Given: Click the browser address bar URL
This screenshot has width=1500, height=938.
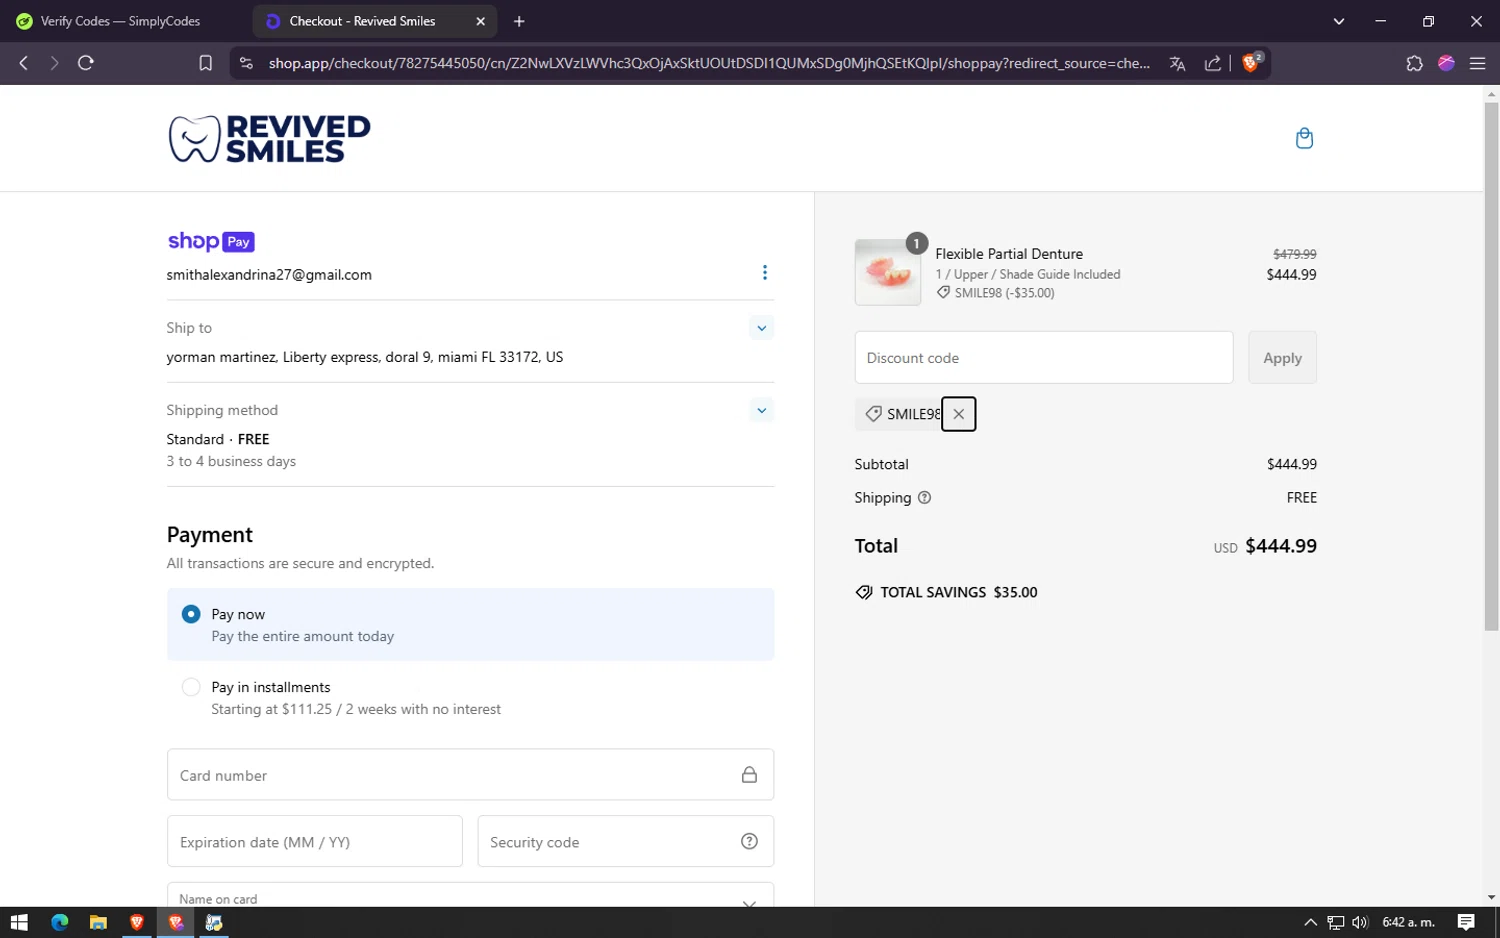Looking at the screenshot, I should click(x=709, y=63).
